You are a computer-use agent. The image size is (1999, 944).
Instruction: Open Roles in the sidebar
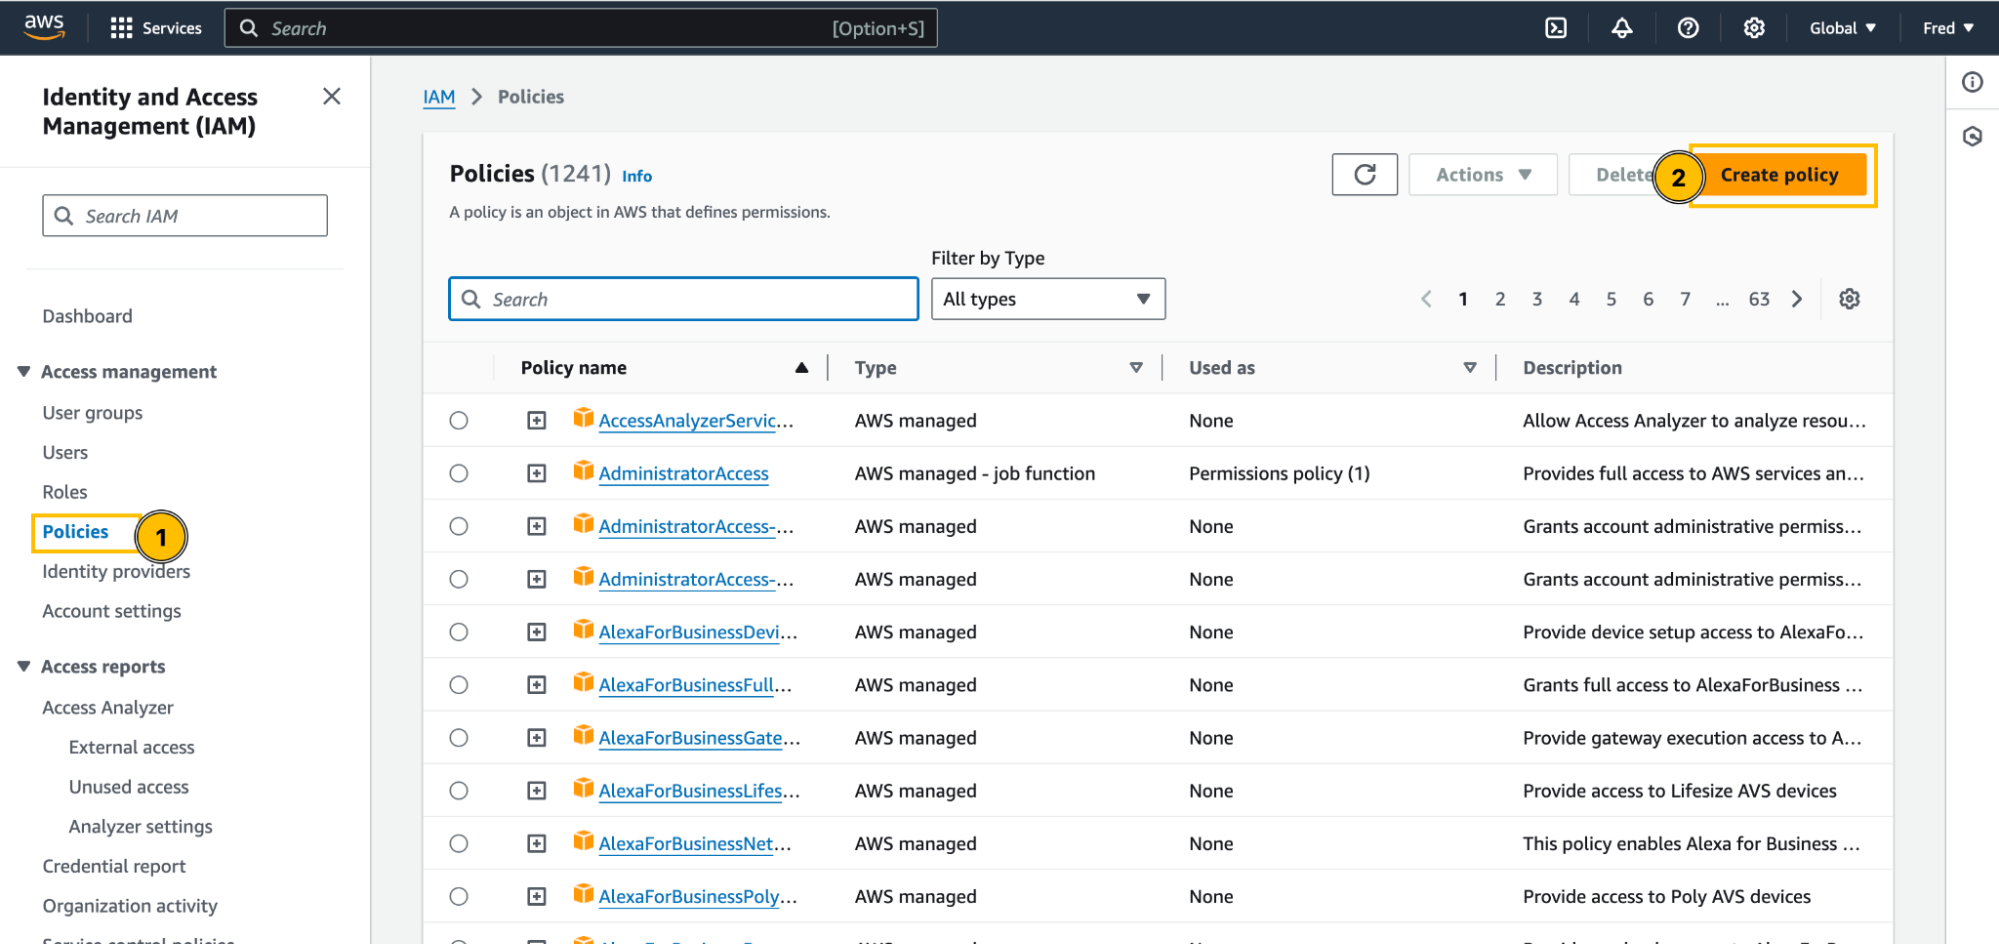click(x=65, y=492)
